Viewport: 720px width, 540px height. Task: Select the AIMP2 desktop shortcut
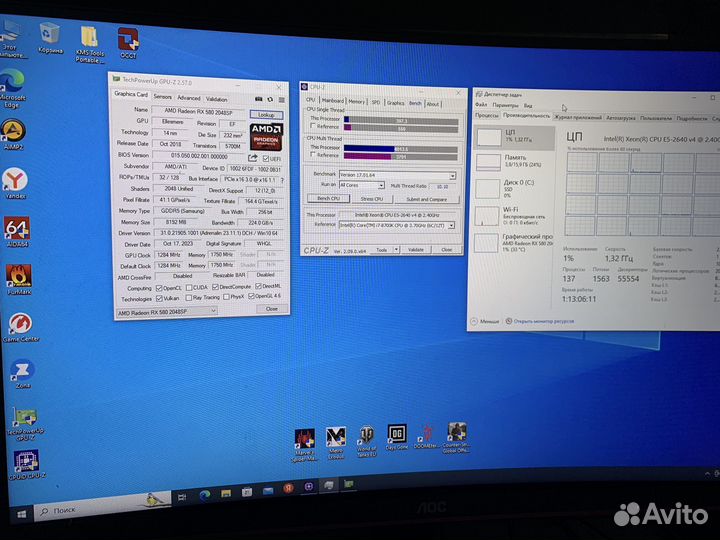point(13,134)
